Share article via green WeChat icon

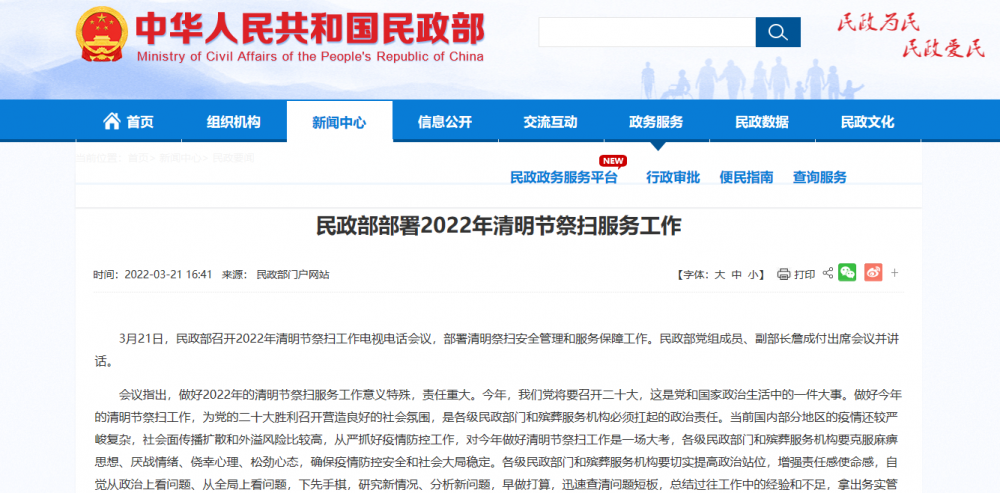(847, 273)
